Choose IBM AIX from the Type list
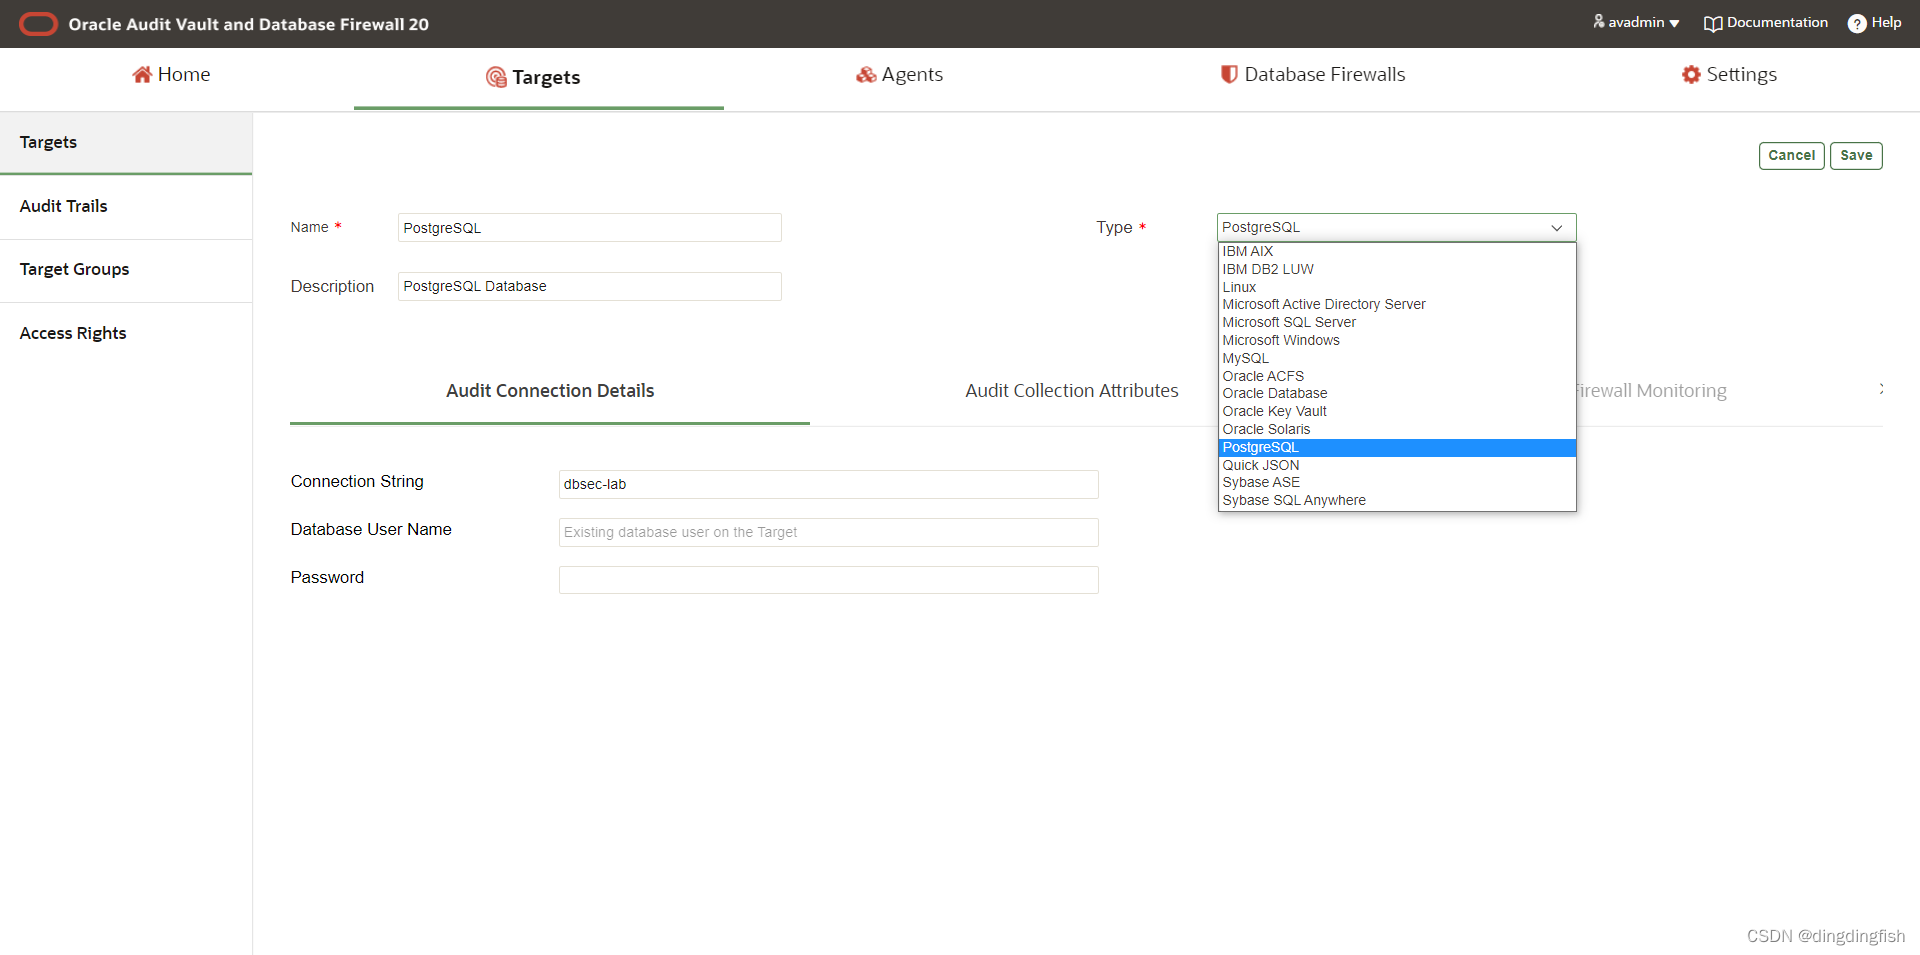Image resolution: width=1920 pixels, height=955 pixels. click(1396, 251)
